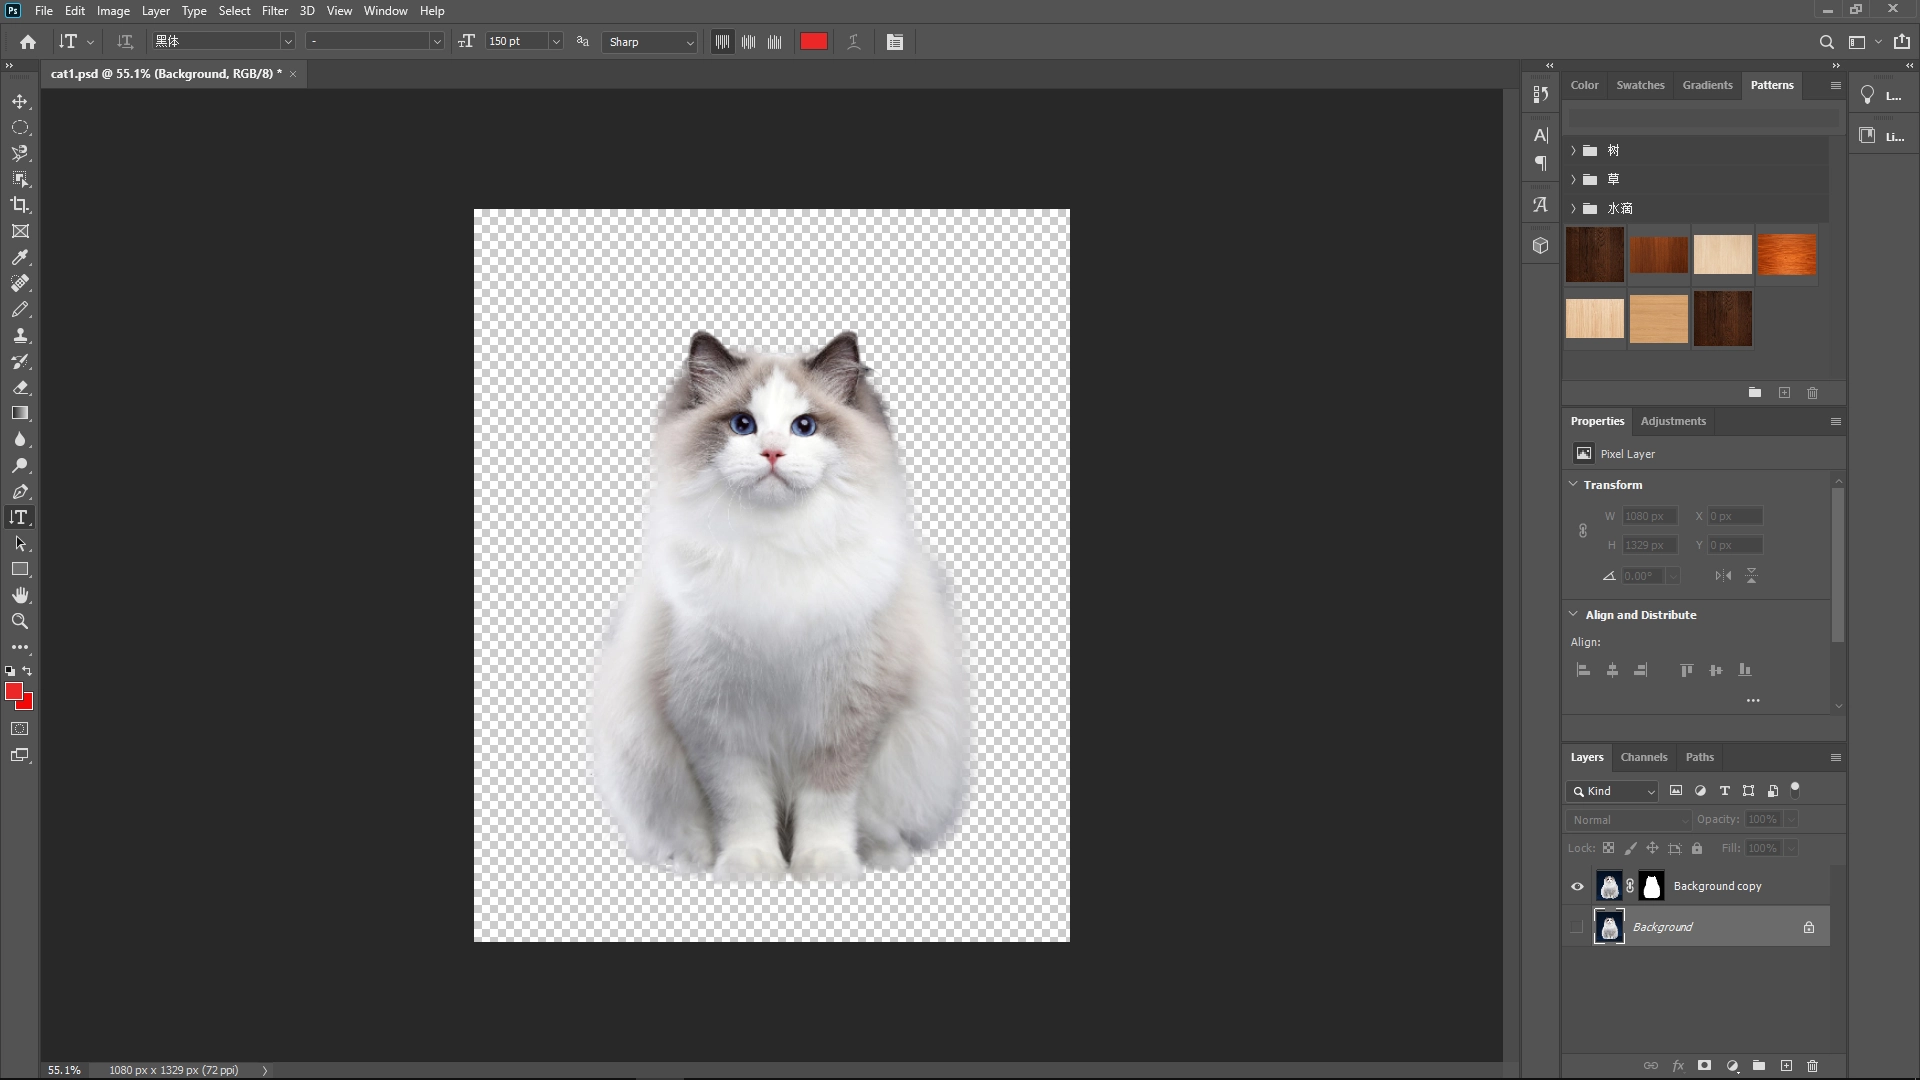Expand the 水滴 pattern folder
Image resolution: width=1920 pixels, height=1080 pixels.
(x=1574, y=208)
